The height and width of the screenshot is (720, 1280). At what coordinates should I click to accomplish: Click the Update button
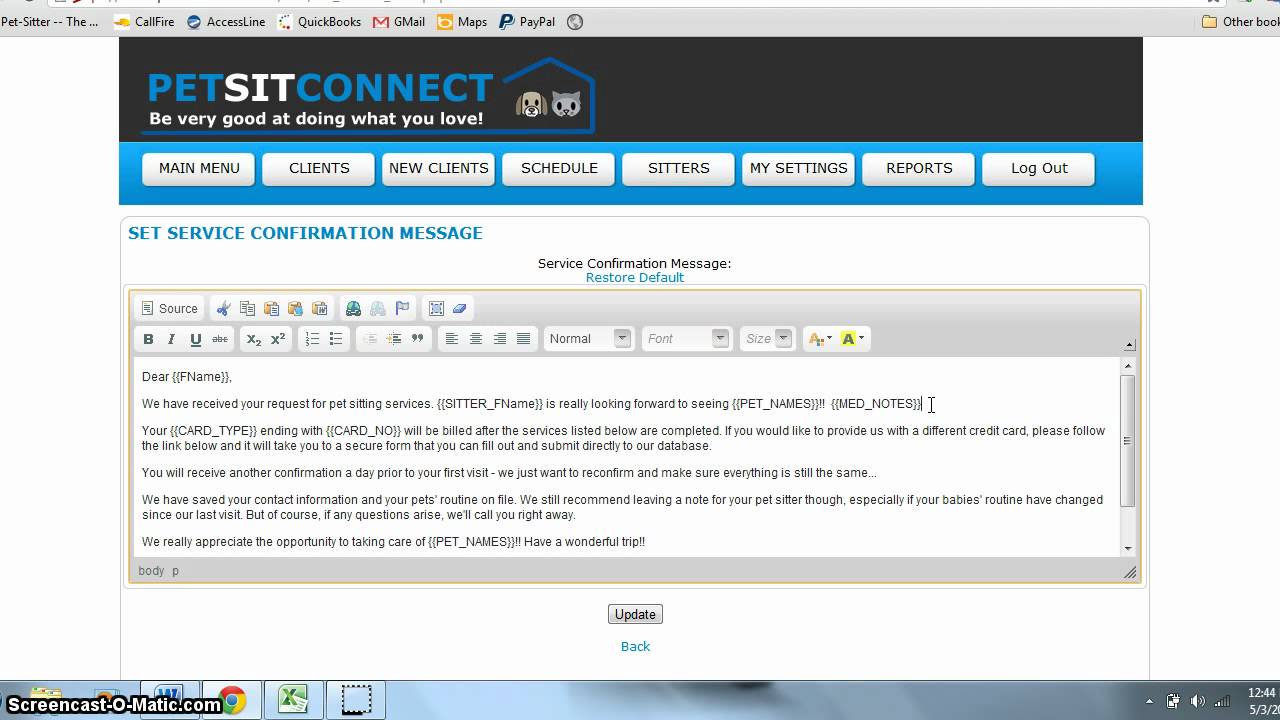click(635, 615)
